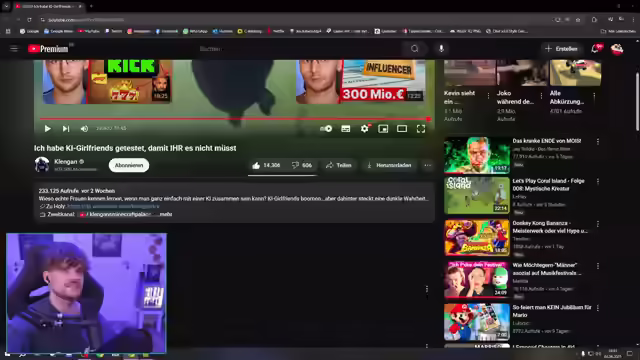Like the video with 14.306 likes
Viewport: 640px width, 360px height.
(x=266, y=165)
